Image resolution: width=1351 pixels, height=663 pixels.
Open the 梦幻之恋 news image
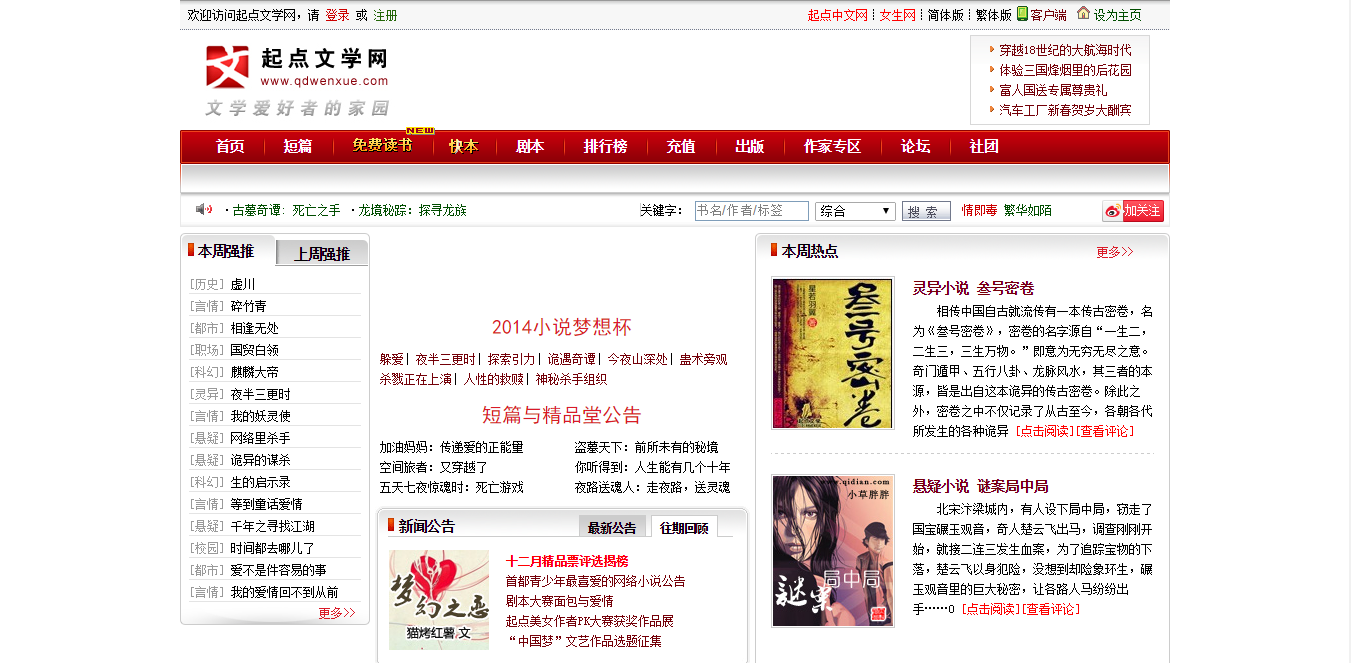[x=439, y=600]
